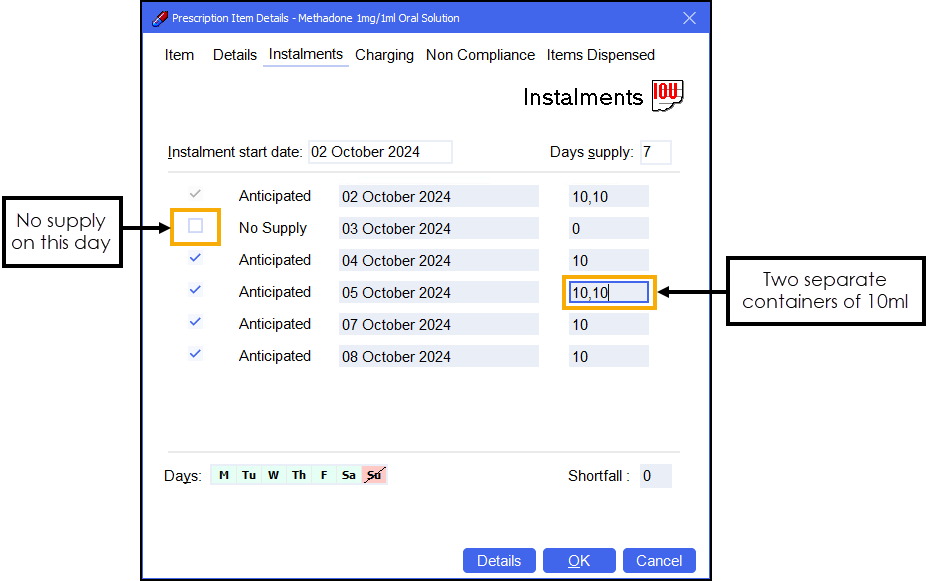Click the quantity field for 05 October 2024
Image resolution: width=928 pixels, height=581 pixels.
pyautogui.click(x=609, y=292)
